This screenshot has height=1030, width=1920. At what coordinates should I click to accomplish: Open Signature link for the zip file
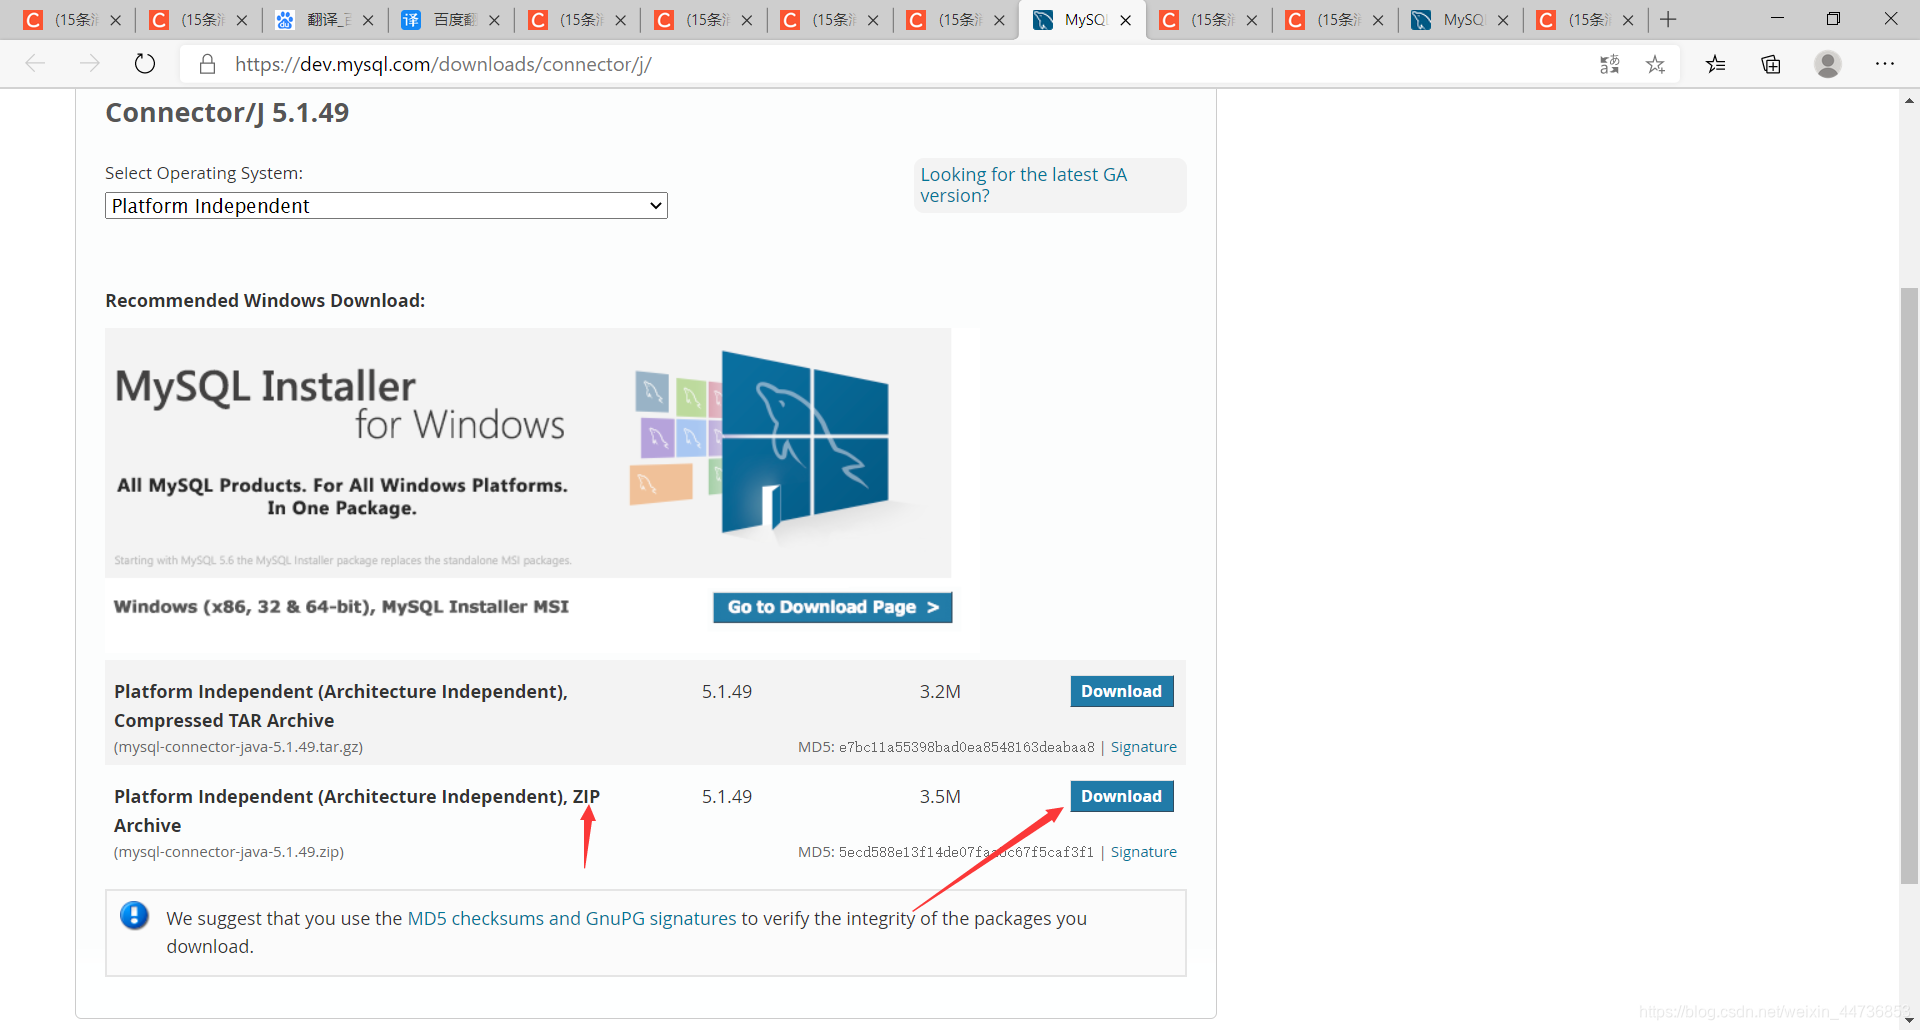[x=1143, y=852]
